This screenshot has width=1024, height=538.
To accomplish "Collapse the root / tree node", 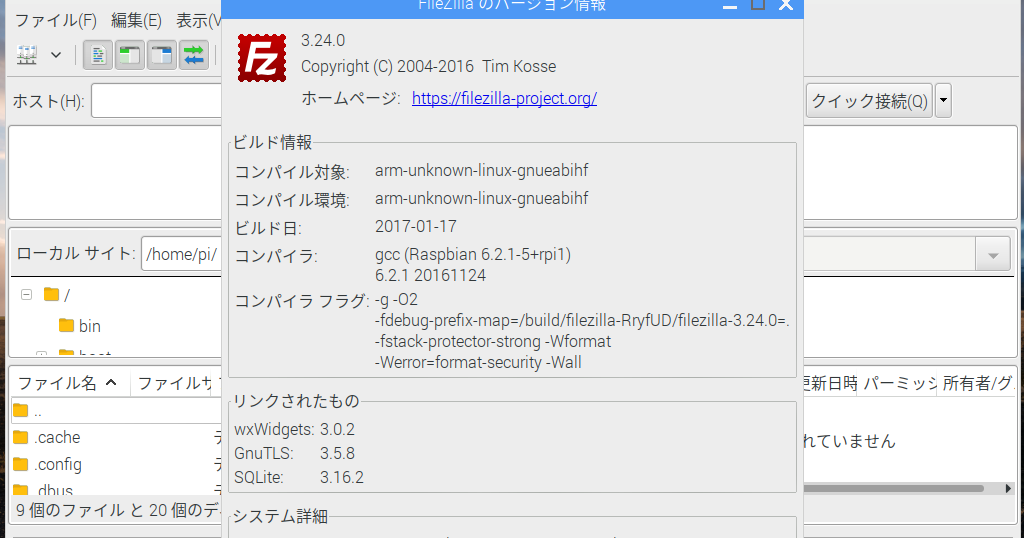I will (x=26, y=294).
